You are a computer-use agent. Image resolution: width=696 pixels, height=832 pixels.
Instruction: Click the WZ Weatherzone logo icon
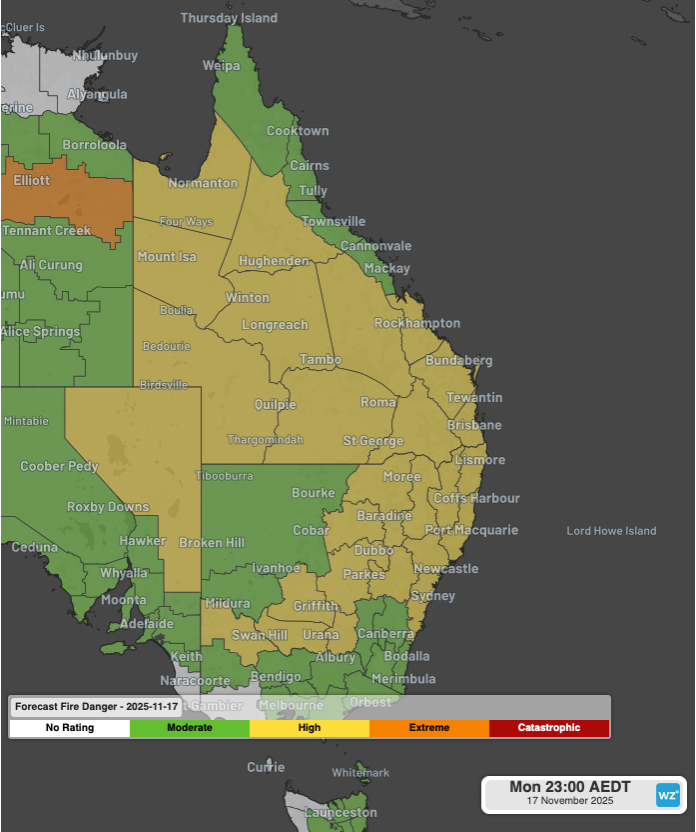tap(667, 795)
